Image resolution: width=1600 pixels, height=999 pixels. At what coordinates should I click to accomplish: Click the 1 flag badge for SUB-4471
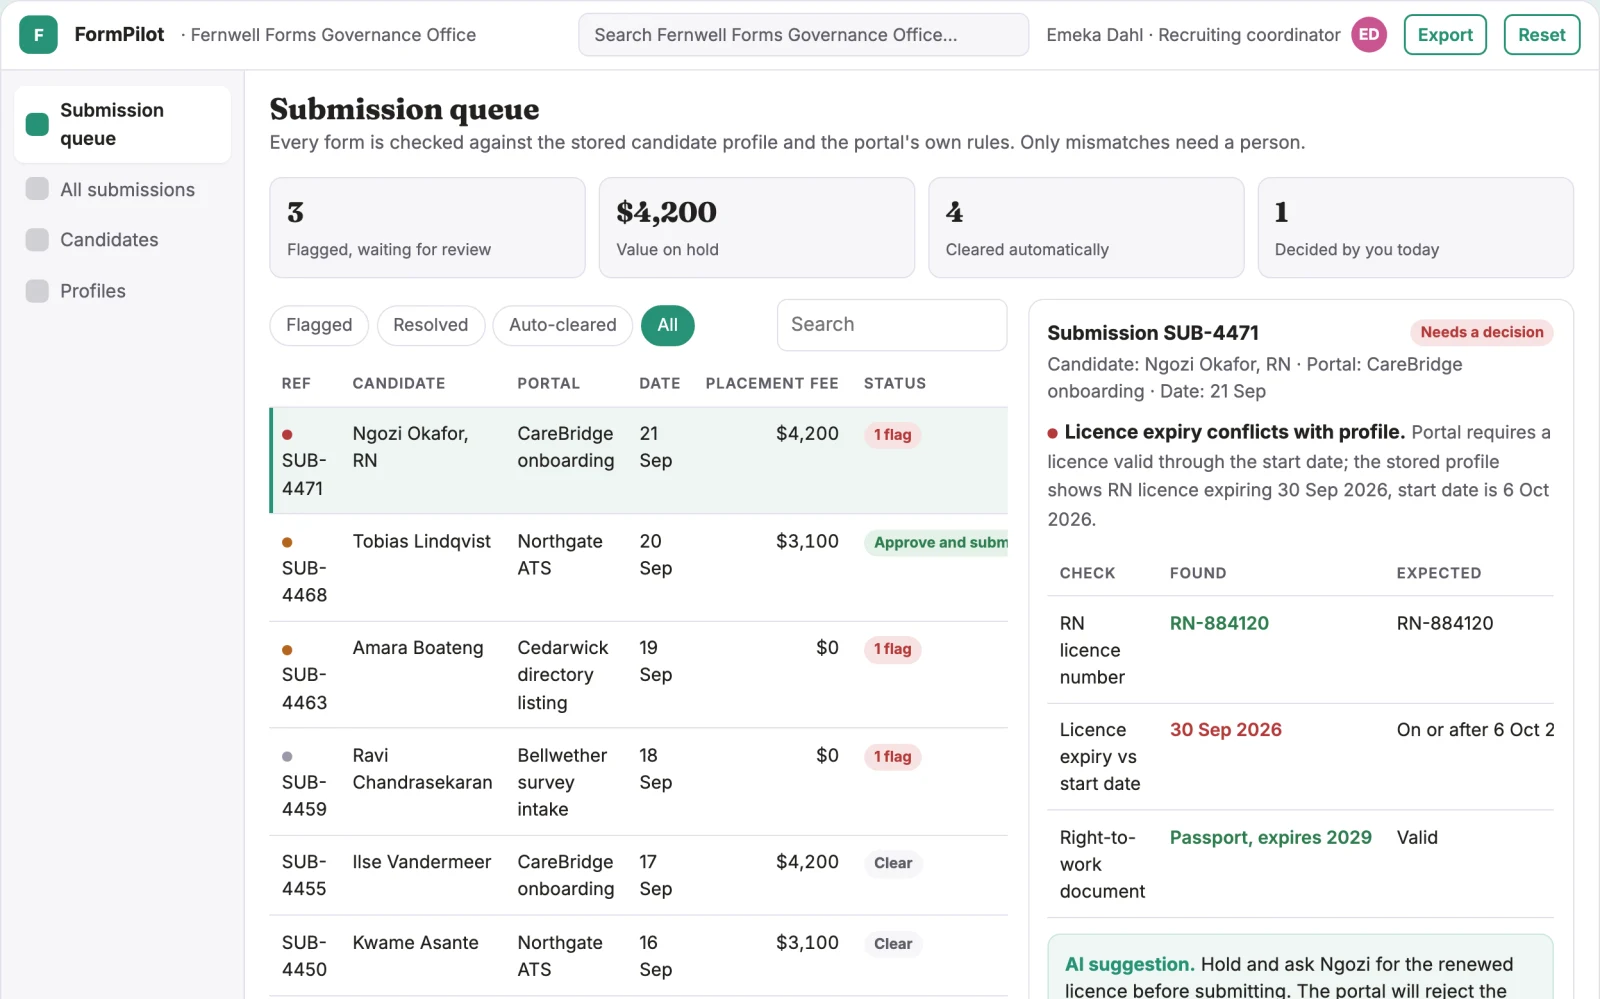pos(893,435)
